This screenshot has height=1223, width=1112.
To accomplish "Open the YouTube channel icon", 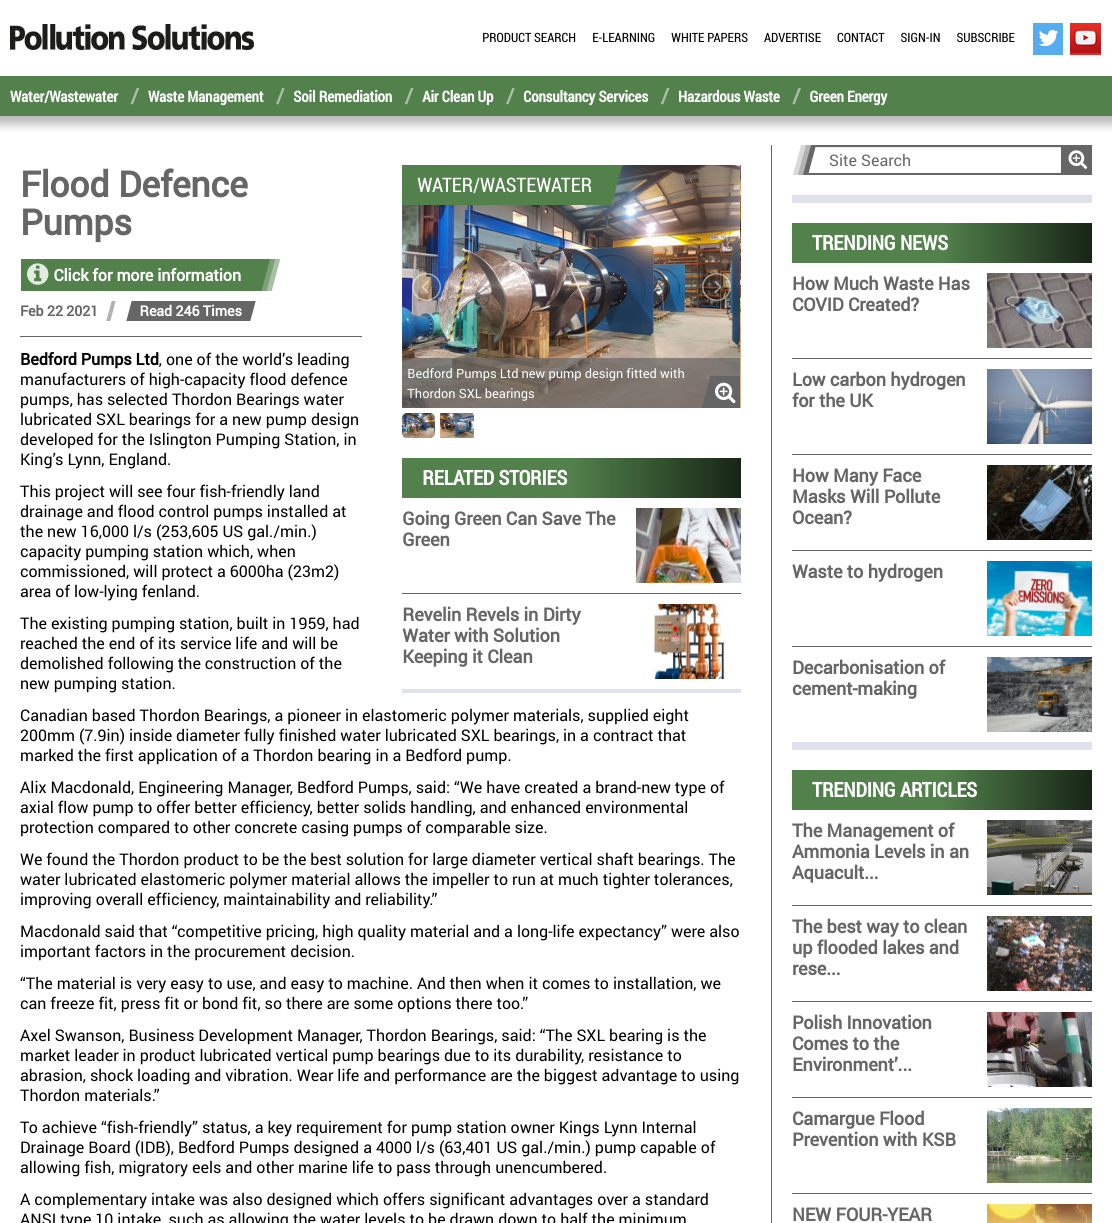I will pos(1086,38).
